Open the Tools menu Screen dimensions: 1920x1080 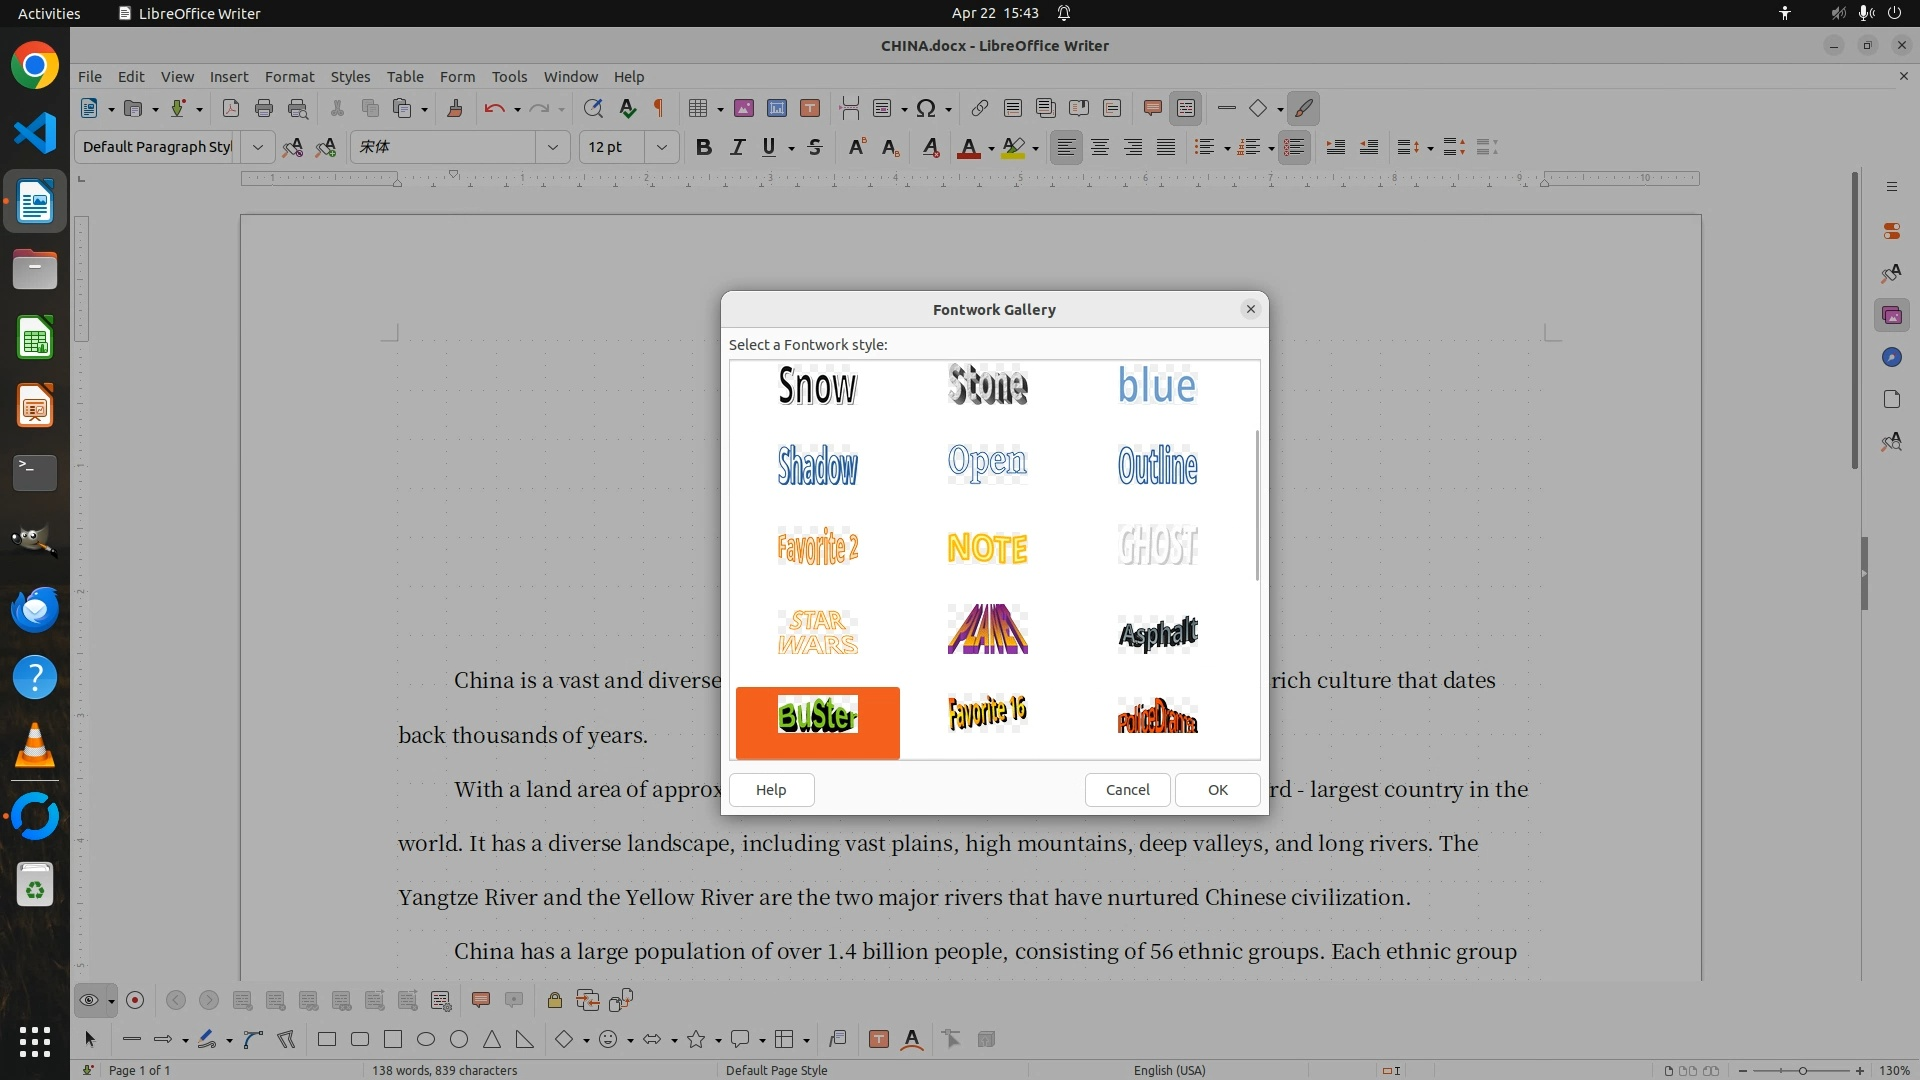tap(508, 76)
